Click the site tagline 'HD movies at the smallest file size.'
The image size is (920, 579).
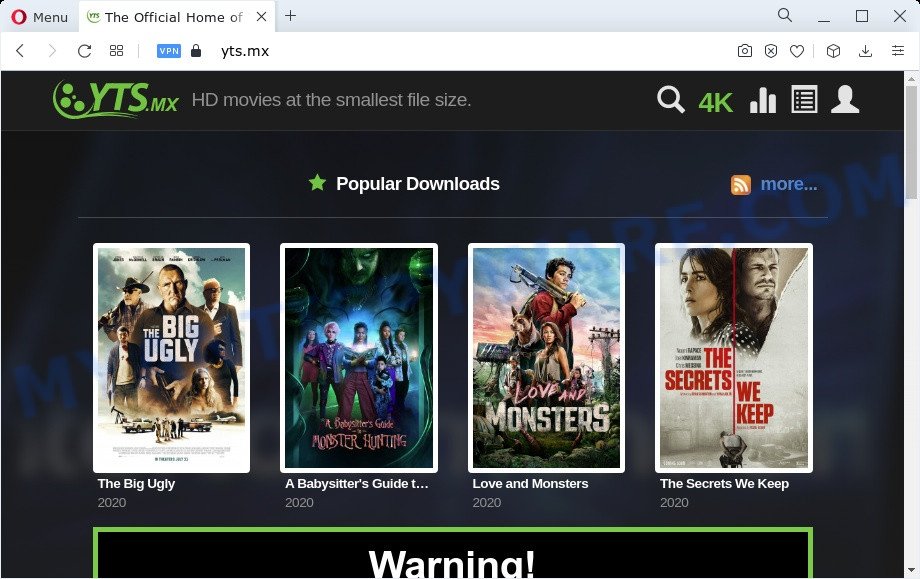pos(332,100)
